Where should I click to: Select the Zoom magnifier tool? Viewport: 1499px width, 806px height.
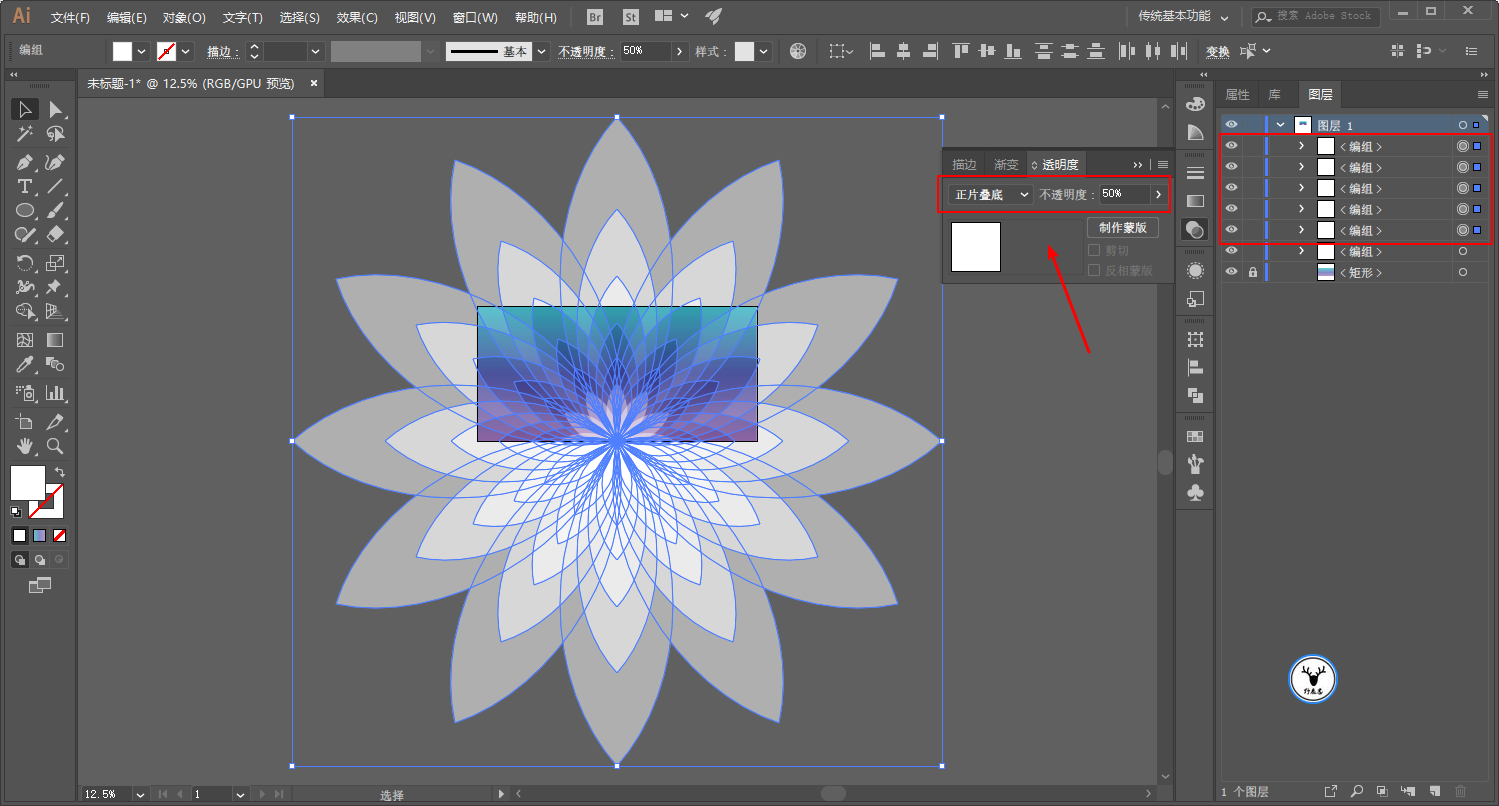[55, 446]
